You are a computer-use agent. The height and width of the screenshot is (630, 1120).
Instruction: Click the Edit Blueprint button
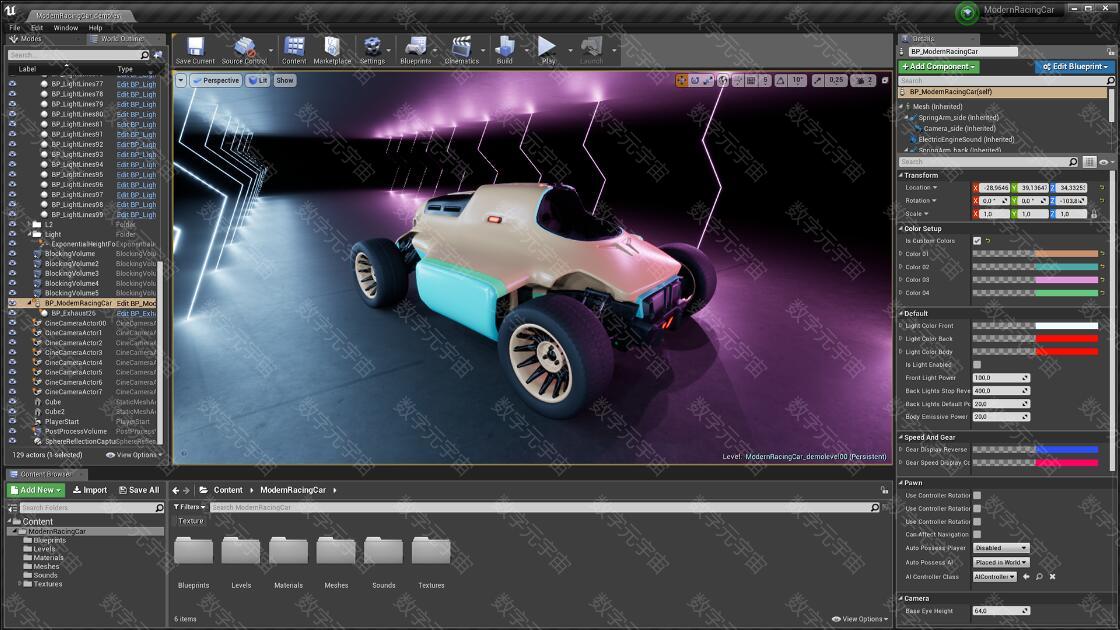click(x=1074, y=67)
